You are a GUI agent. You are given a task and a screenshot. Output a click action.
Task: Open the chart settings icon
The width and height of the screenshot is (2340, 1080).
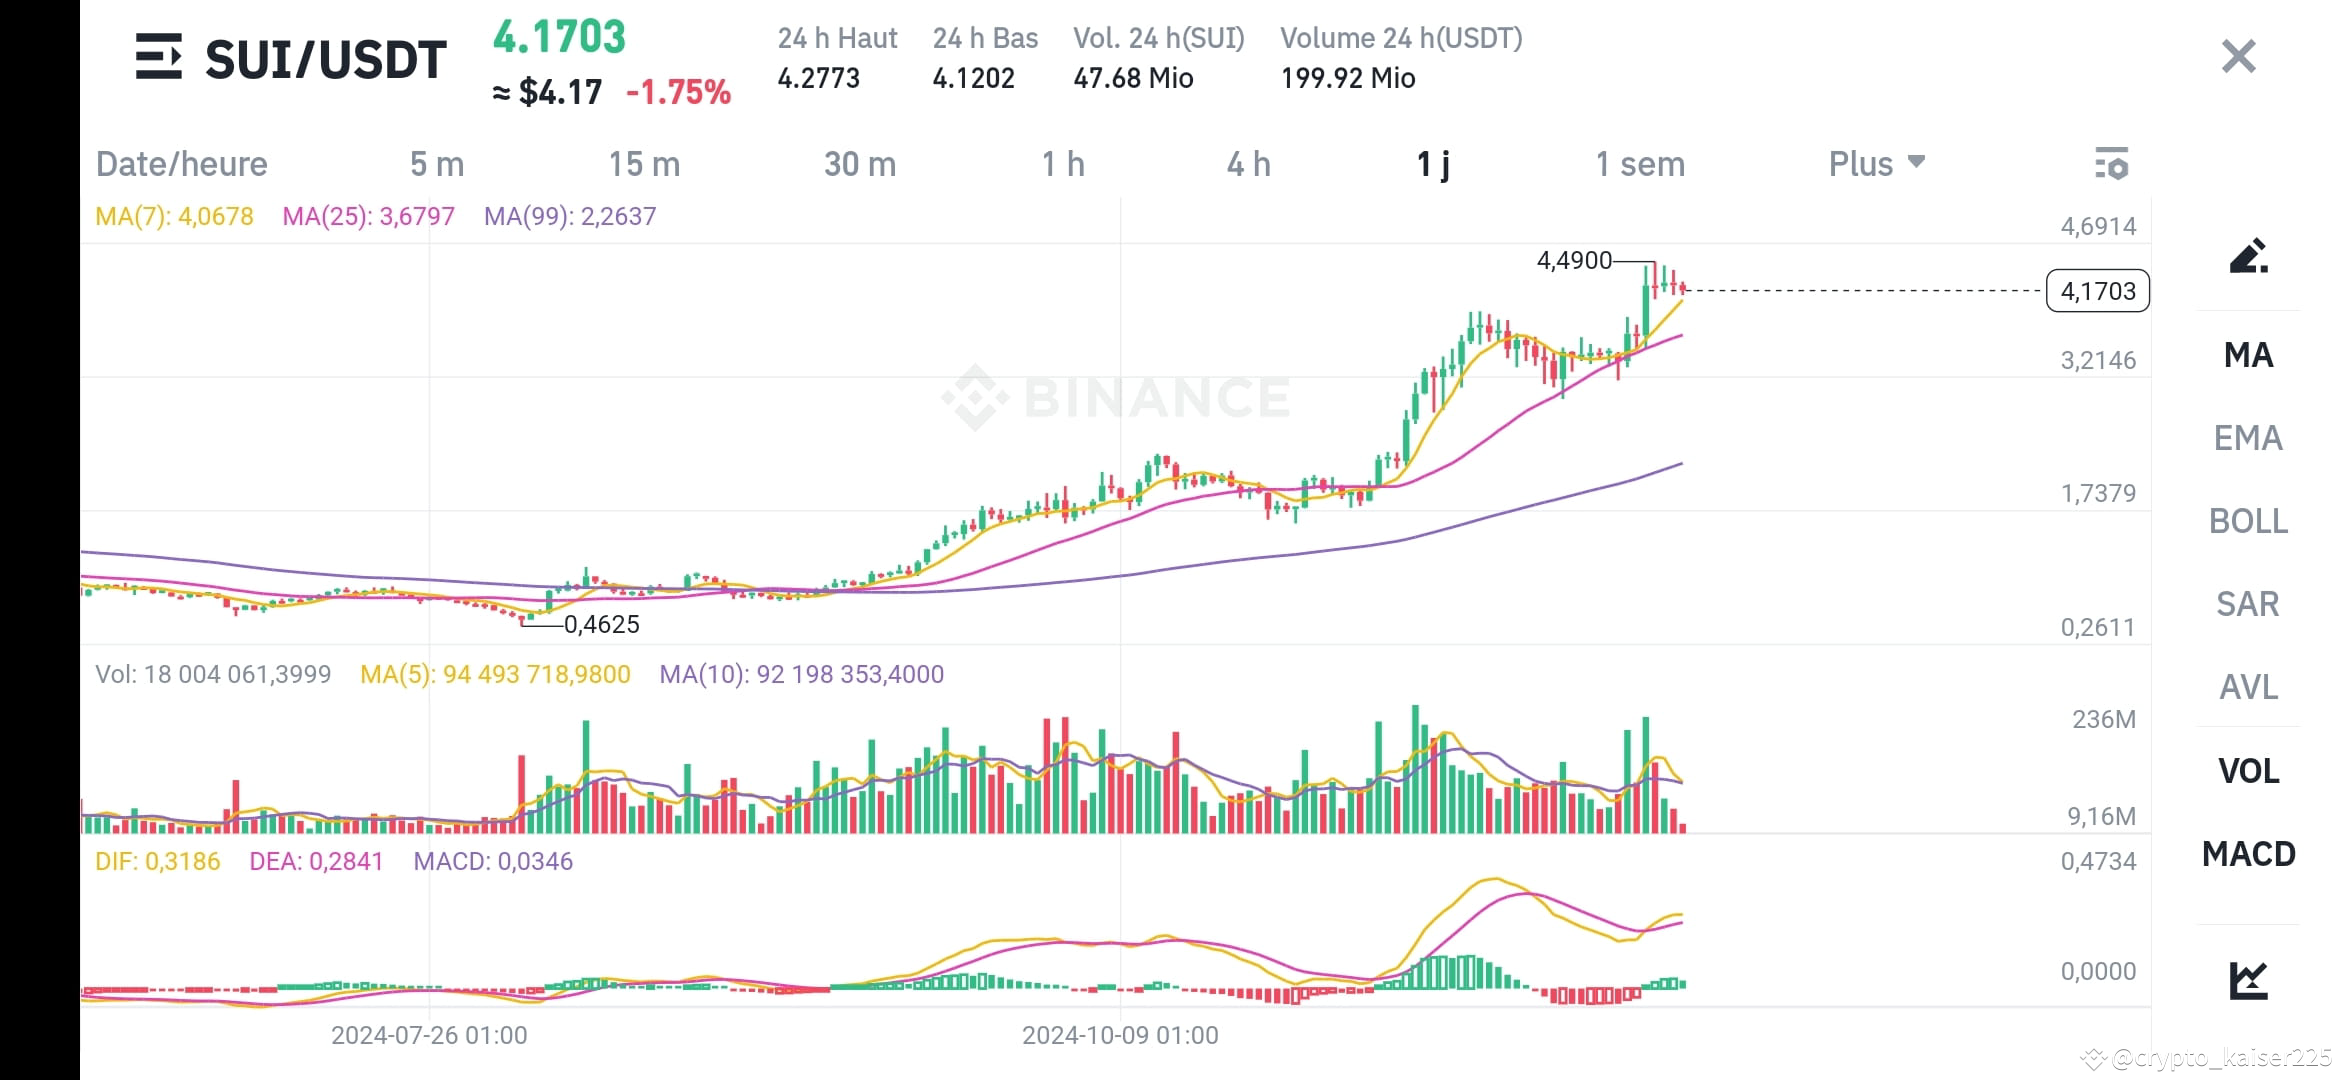(x=2113, y=163)
